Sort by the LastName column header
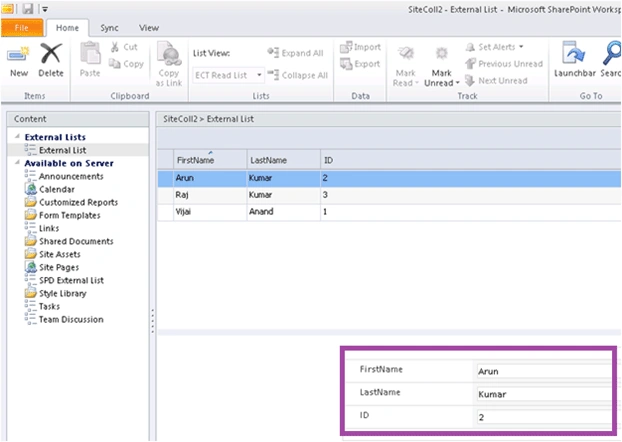 click(x=283, y=160)
